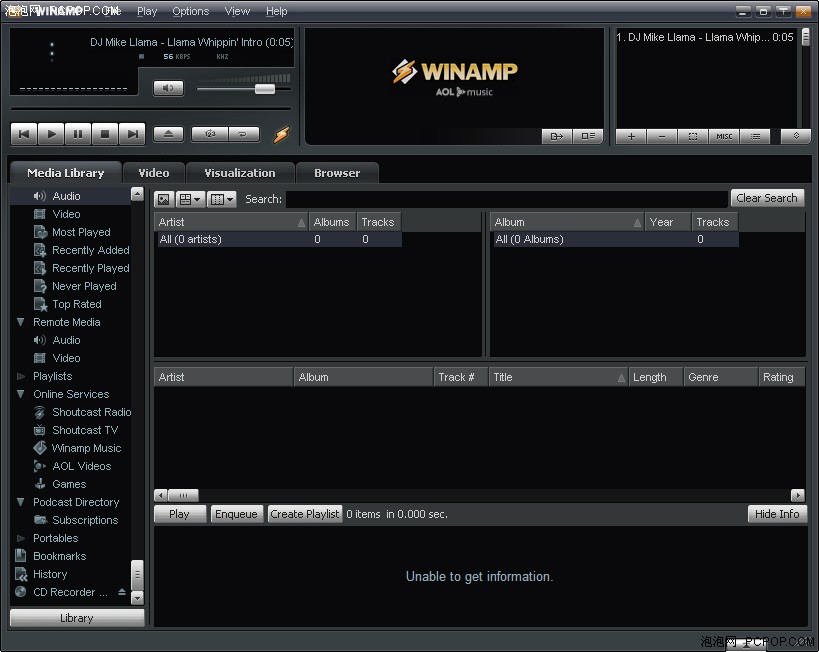Click the Library button at bottom
The height and width of the screenshot is (652, 819).
click(x=77, y=618)
